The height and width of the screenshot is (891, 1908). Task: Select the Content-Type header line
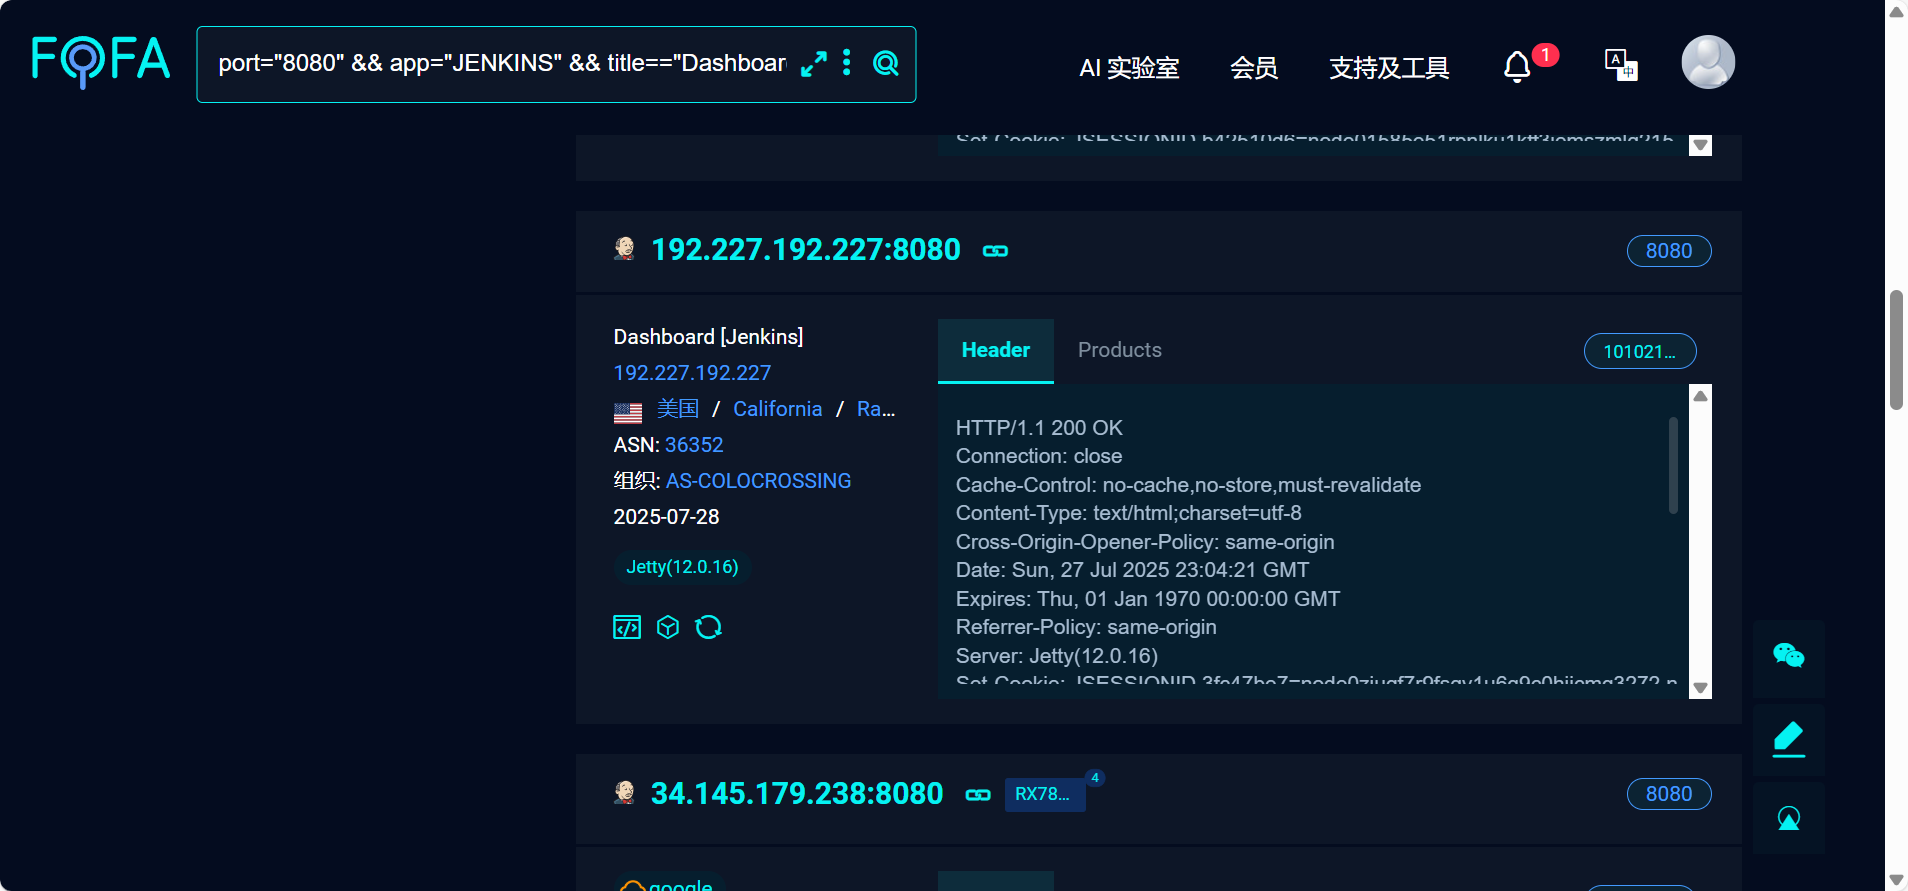tap(1129, 513)
